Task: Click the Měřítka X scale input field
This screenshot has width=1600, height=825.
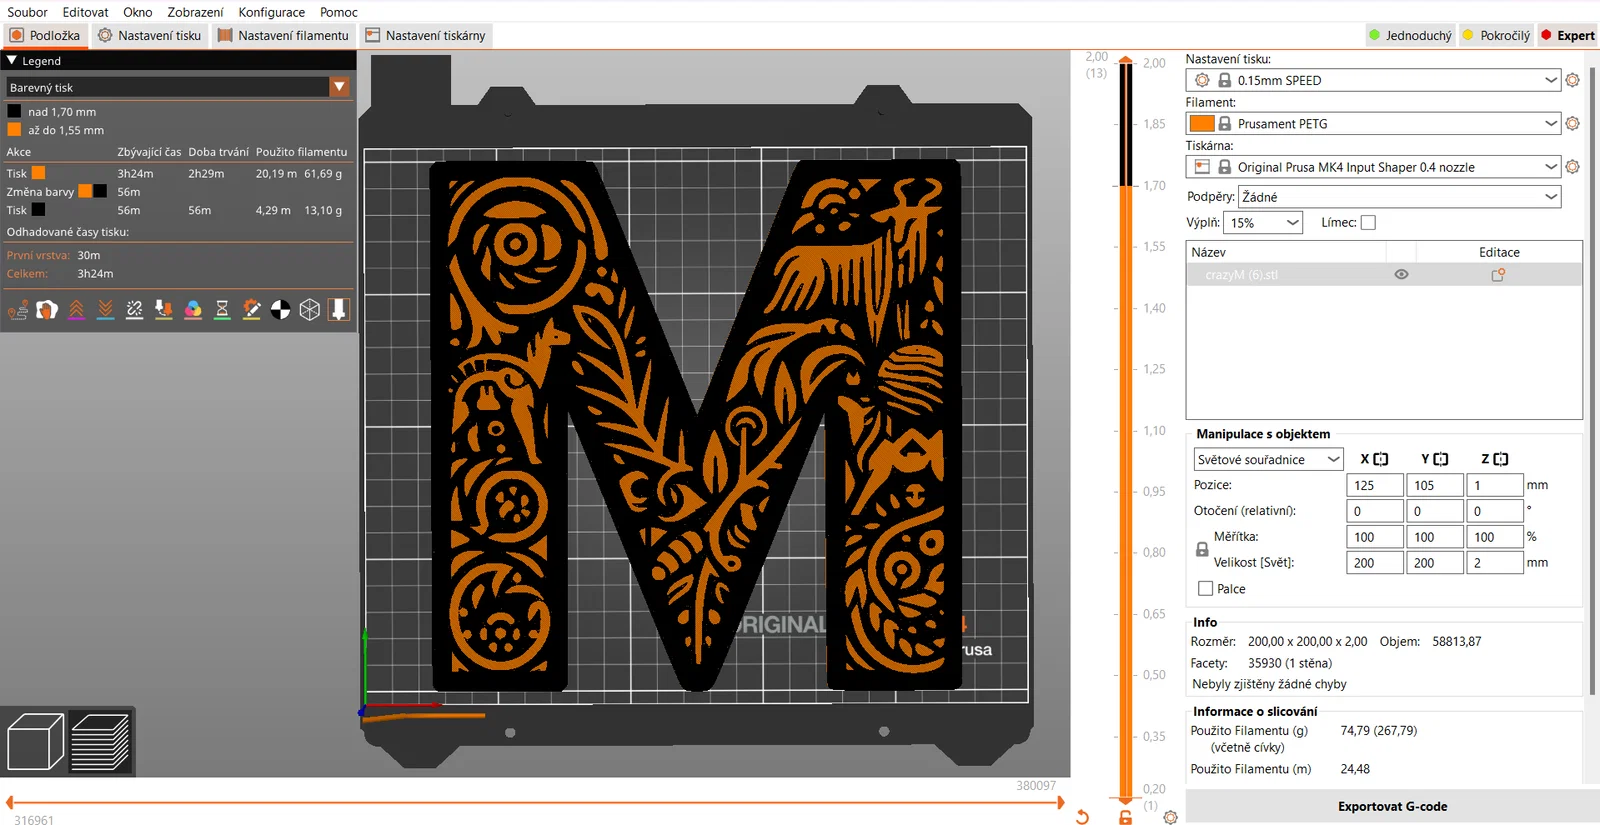Action: [1374, 537]
